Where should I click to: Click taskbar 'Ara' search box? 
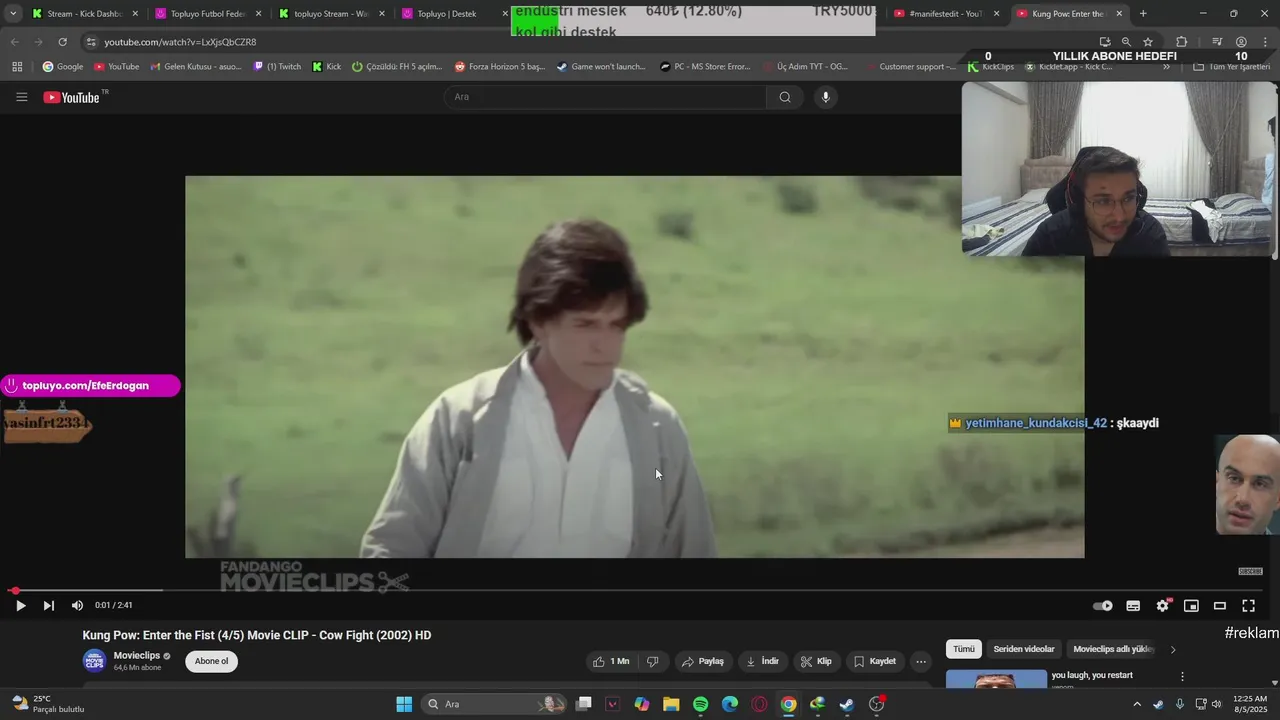(495, 704)
